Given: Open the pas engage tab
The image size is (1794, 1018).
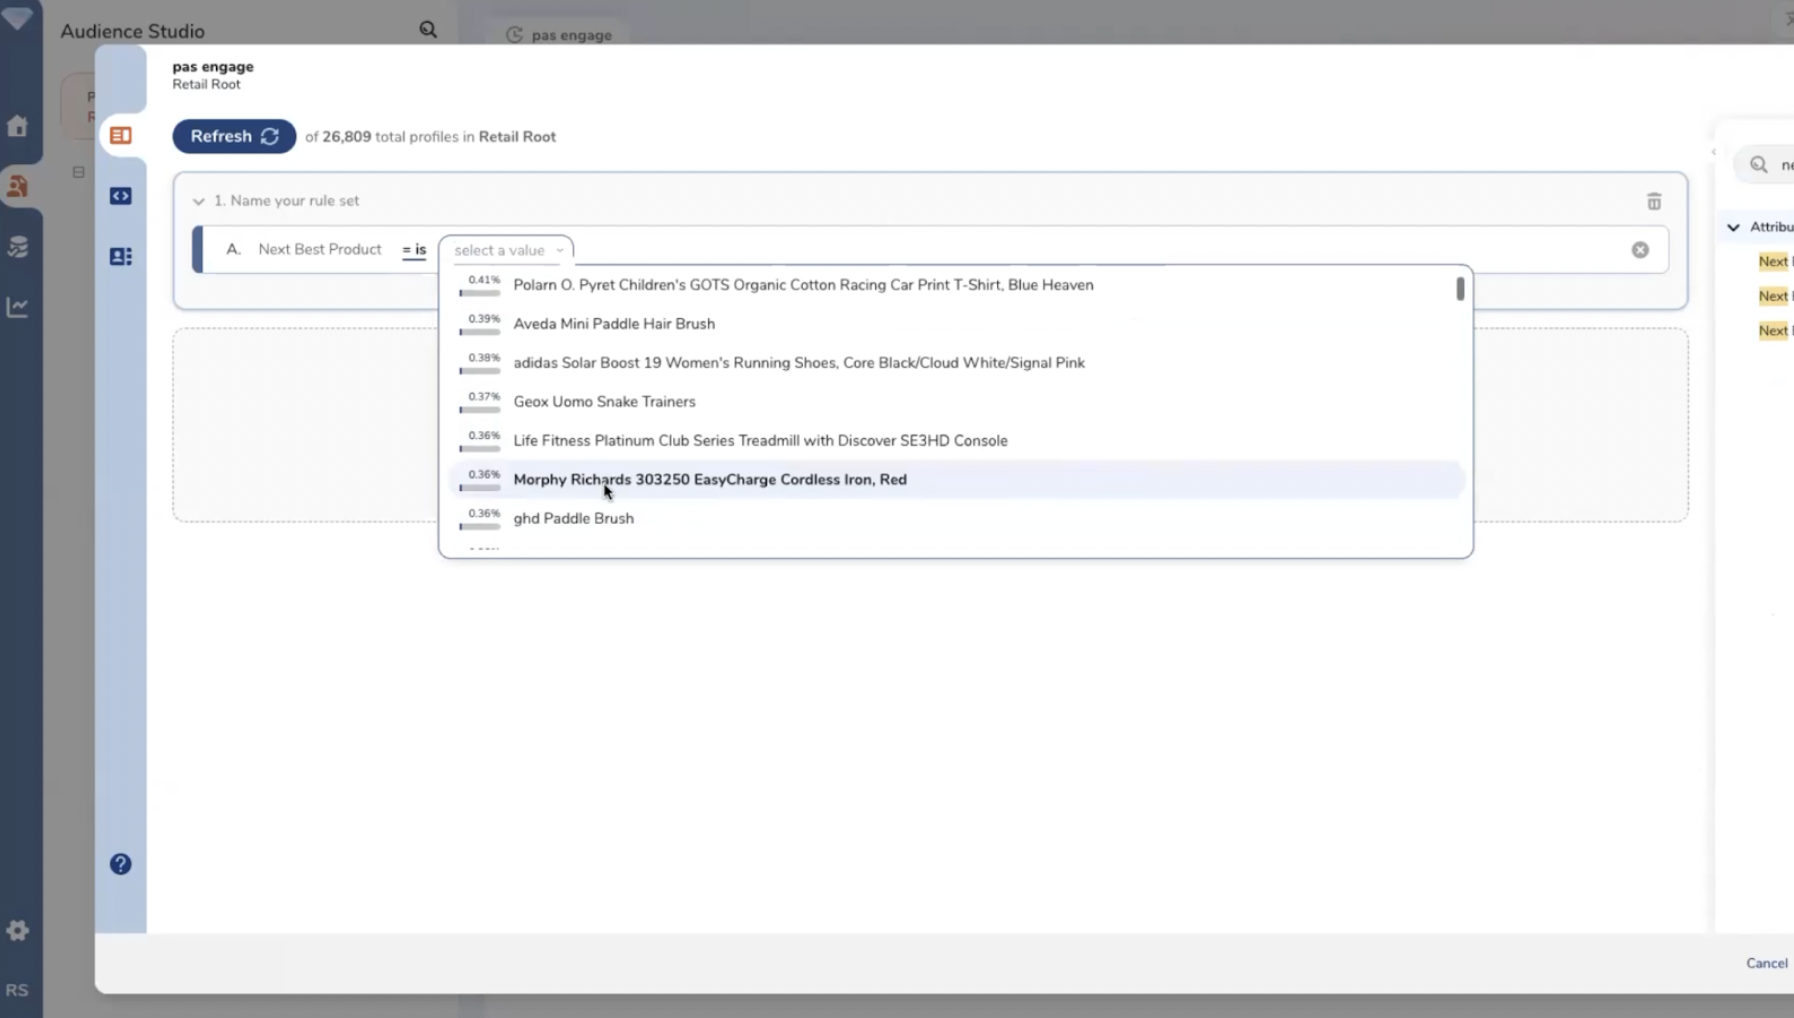Looking at the screenshot, I should pos(559,35).
